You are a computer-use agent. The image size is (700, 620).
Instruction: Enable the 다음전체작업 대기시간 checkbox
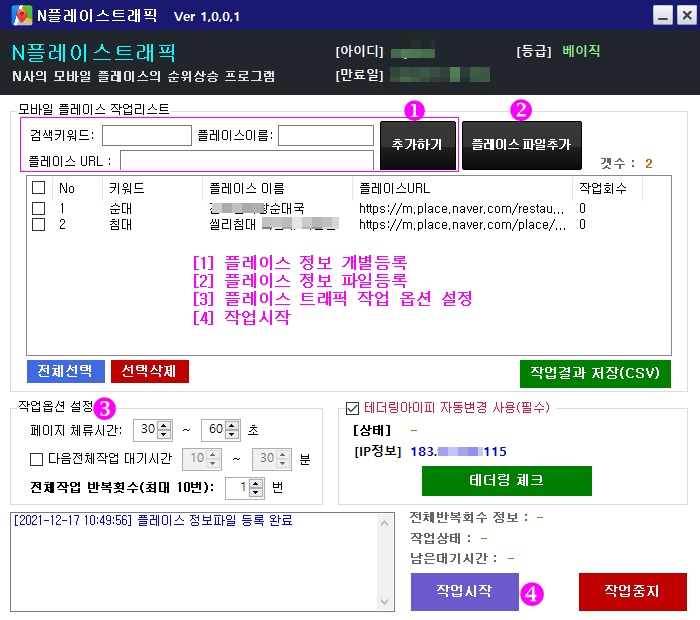[36, 459]
